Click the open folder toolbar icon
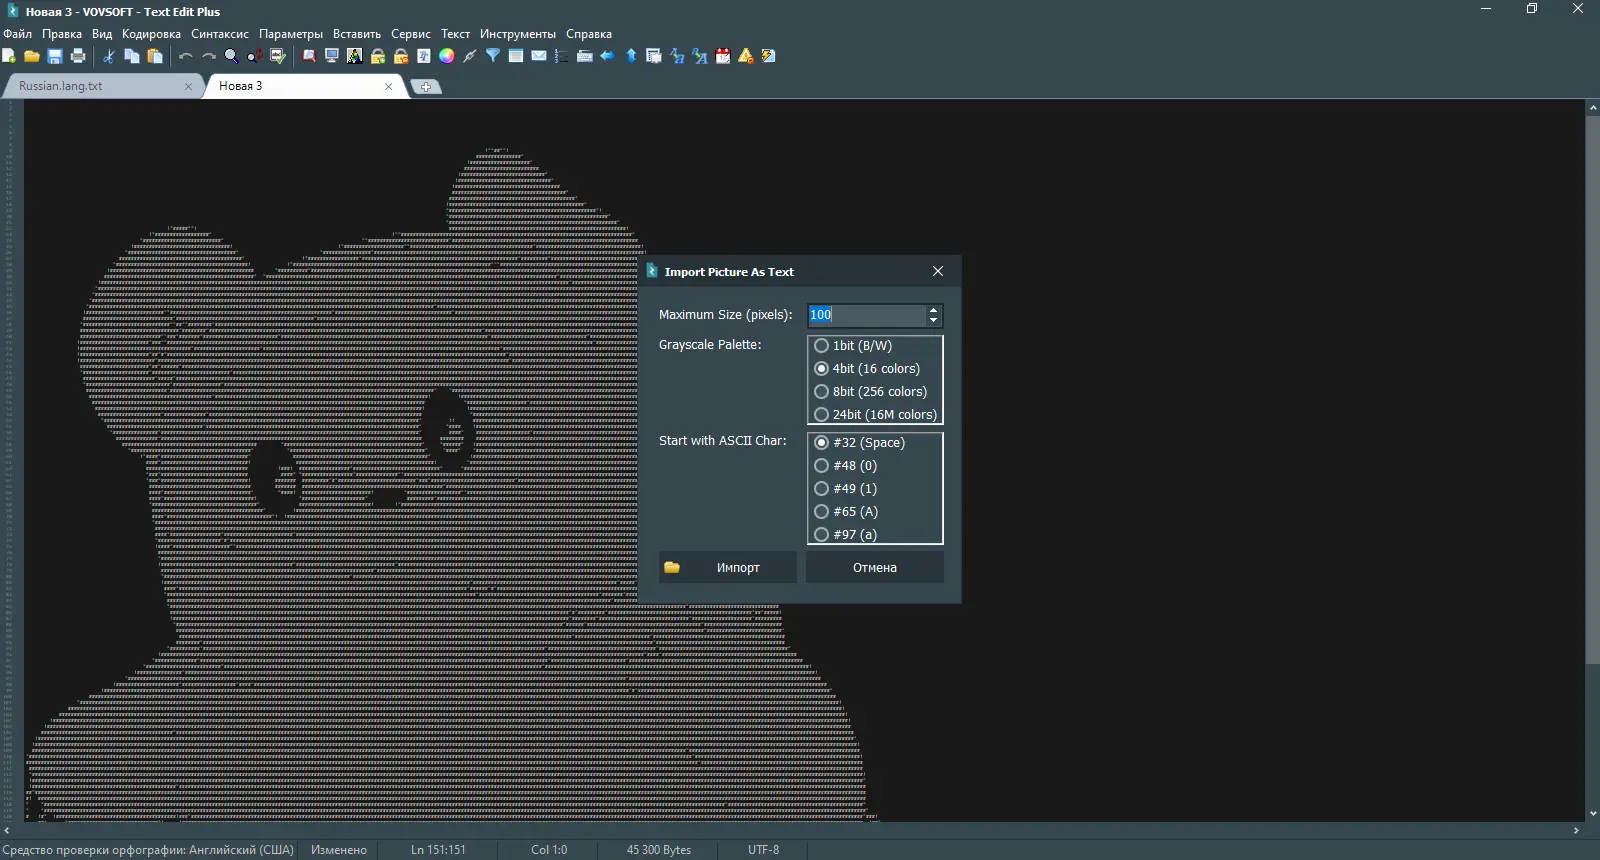The height and width of the screenshot is (860, 1600). (x=32, y=56)
